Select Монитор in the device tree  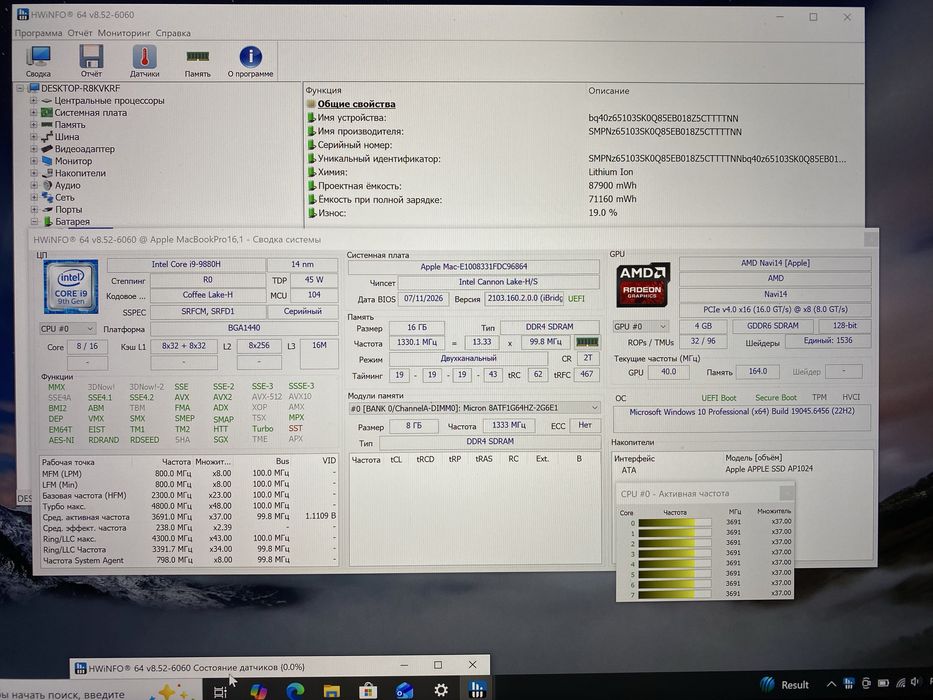pyautogui.click(x=73, y=161)
